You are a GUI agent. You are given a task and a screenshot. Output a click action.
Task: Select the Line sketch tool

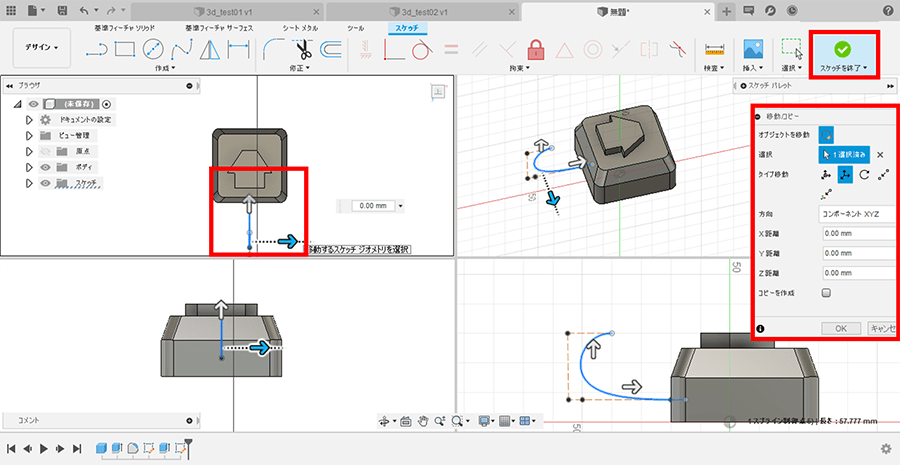tap(96, 49)
